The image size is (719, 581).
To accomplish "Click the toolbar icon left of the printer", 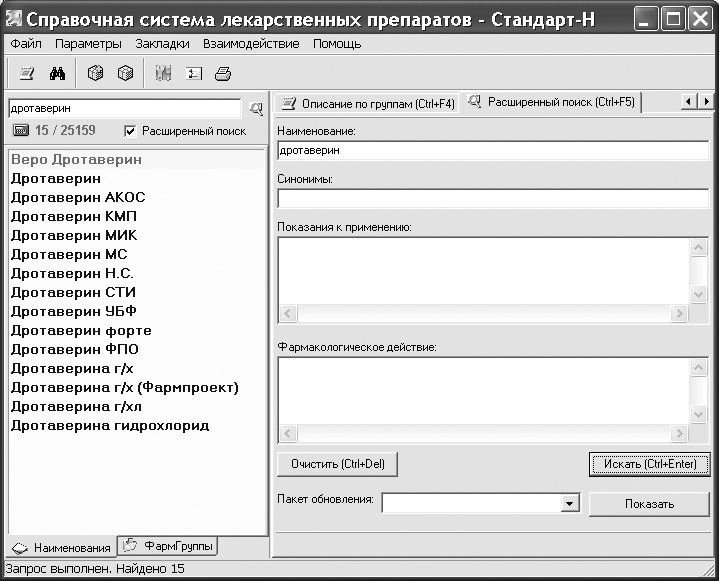I will pos(193,73).
